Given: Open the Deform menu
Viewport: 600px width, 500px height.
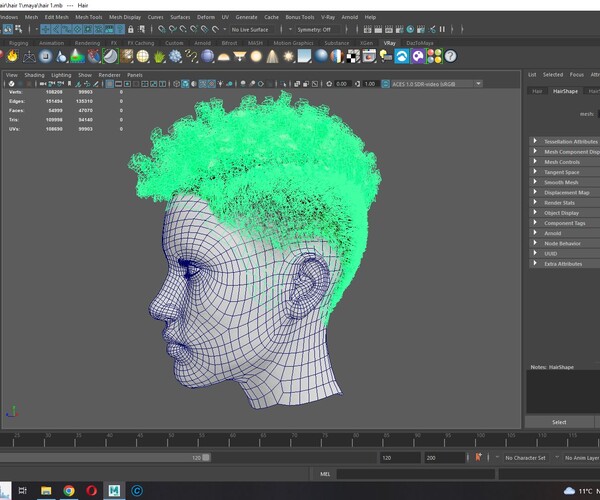Looking at the screenshot, I should [206, 17].
